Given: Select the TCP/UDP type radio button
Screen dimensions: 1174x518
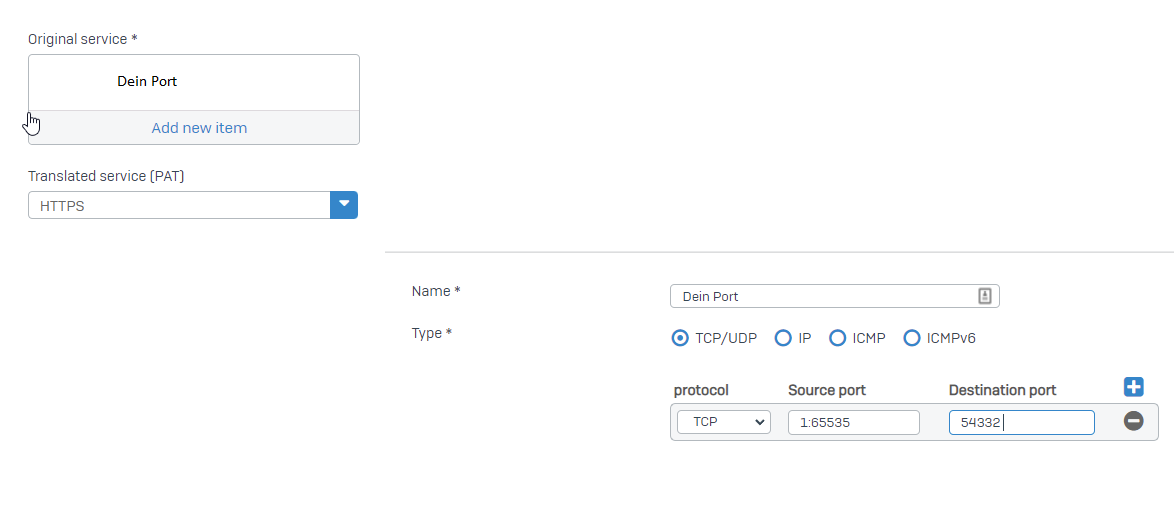Looking at the screenshot, I should [681, 338].
